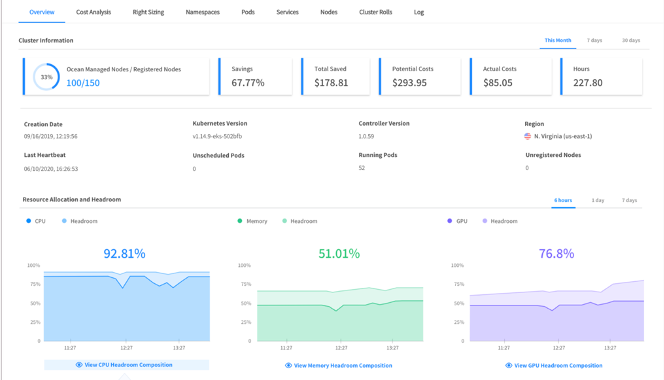The image size is (664, 380).
Task: Open the Services tab
Action: 288,12
